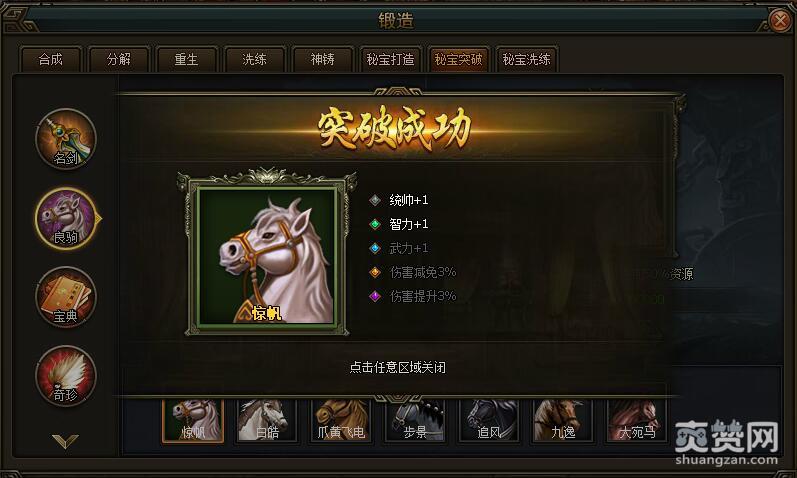The width and height of the screenshot is (797, 478).
Task: Close the 锻造 forge window
Action: click(780, 21)
